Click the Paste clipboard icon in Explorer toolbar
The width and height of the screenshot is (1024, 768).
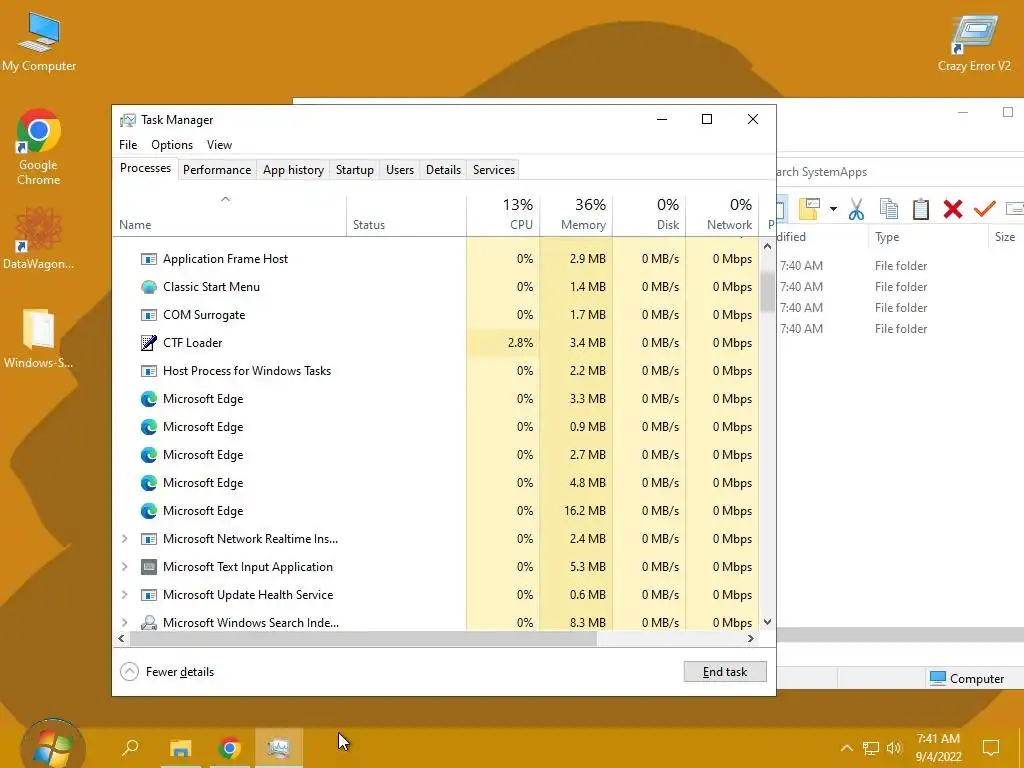click(921, 209)
